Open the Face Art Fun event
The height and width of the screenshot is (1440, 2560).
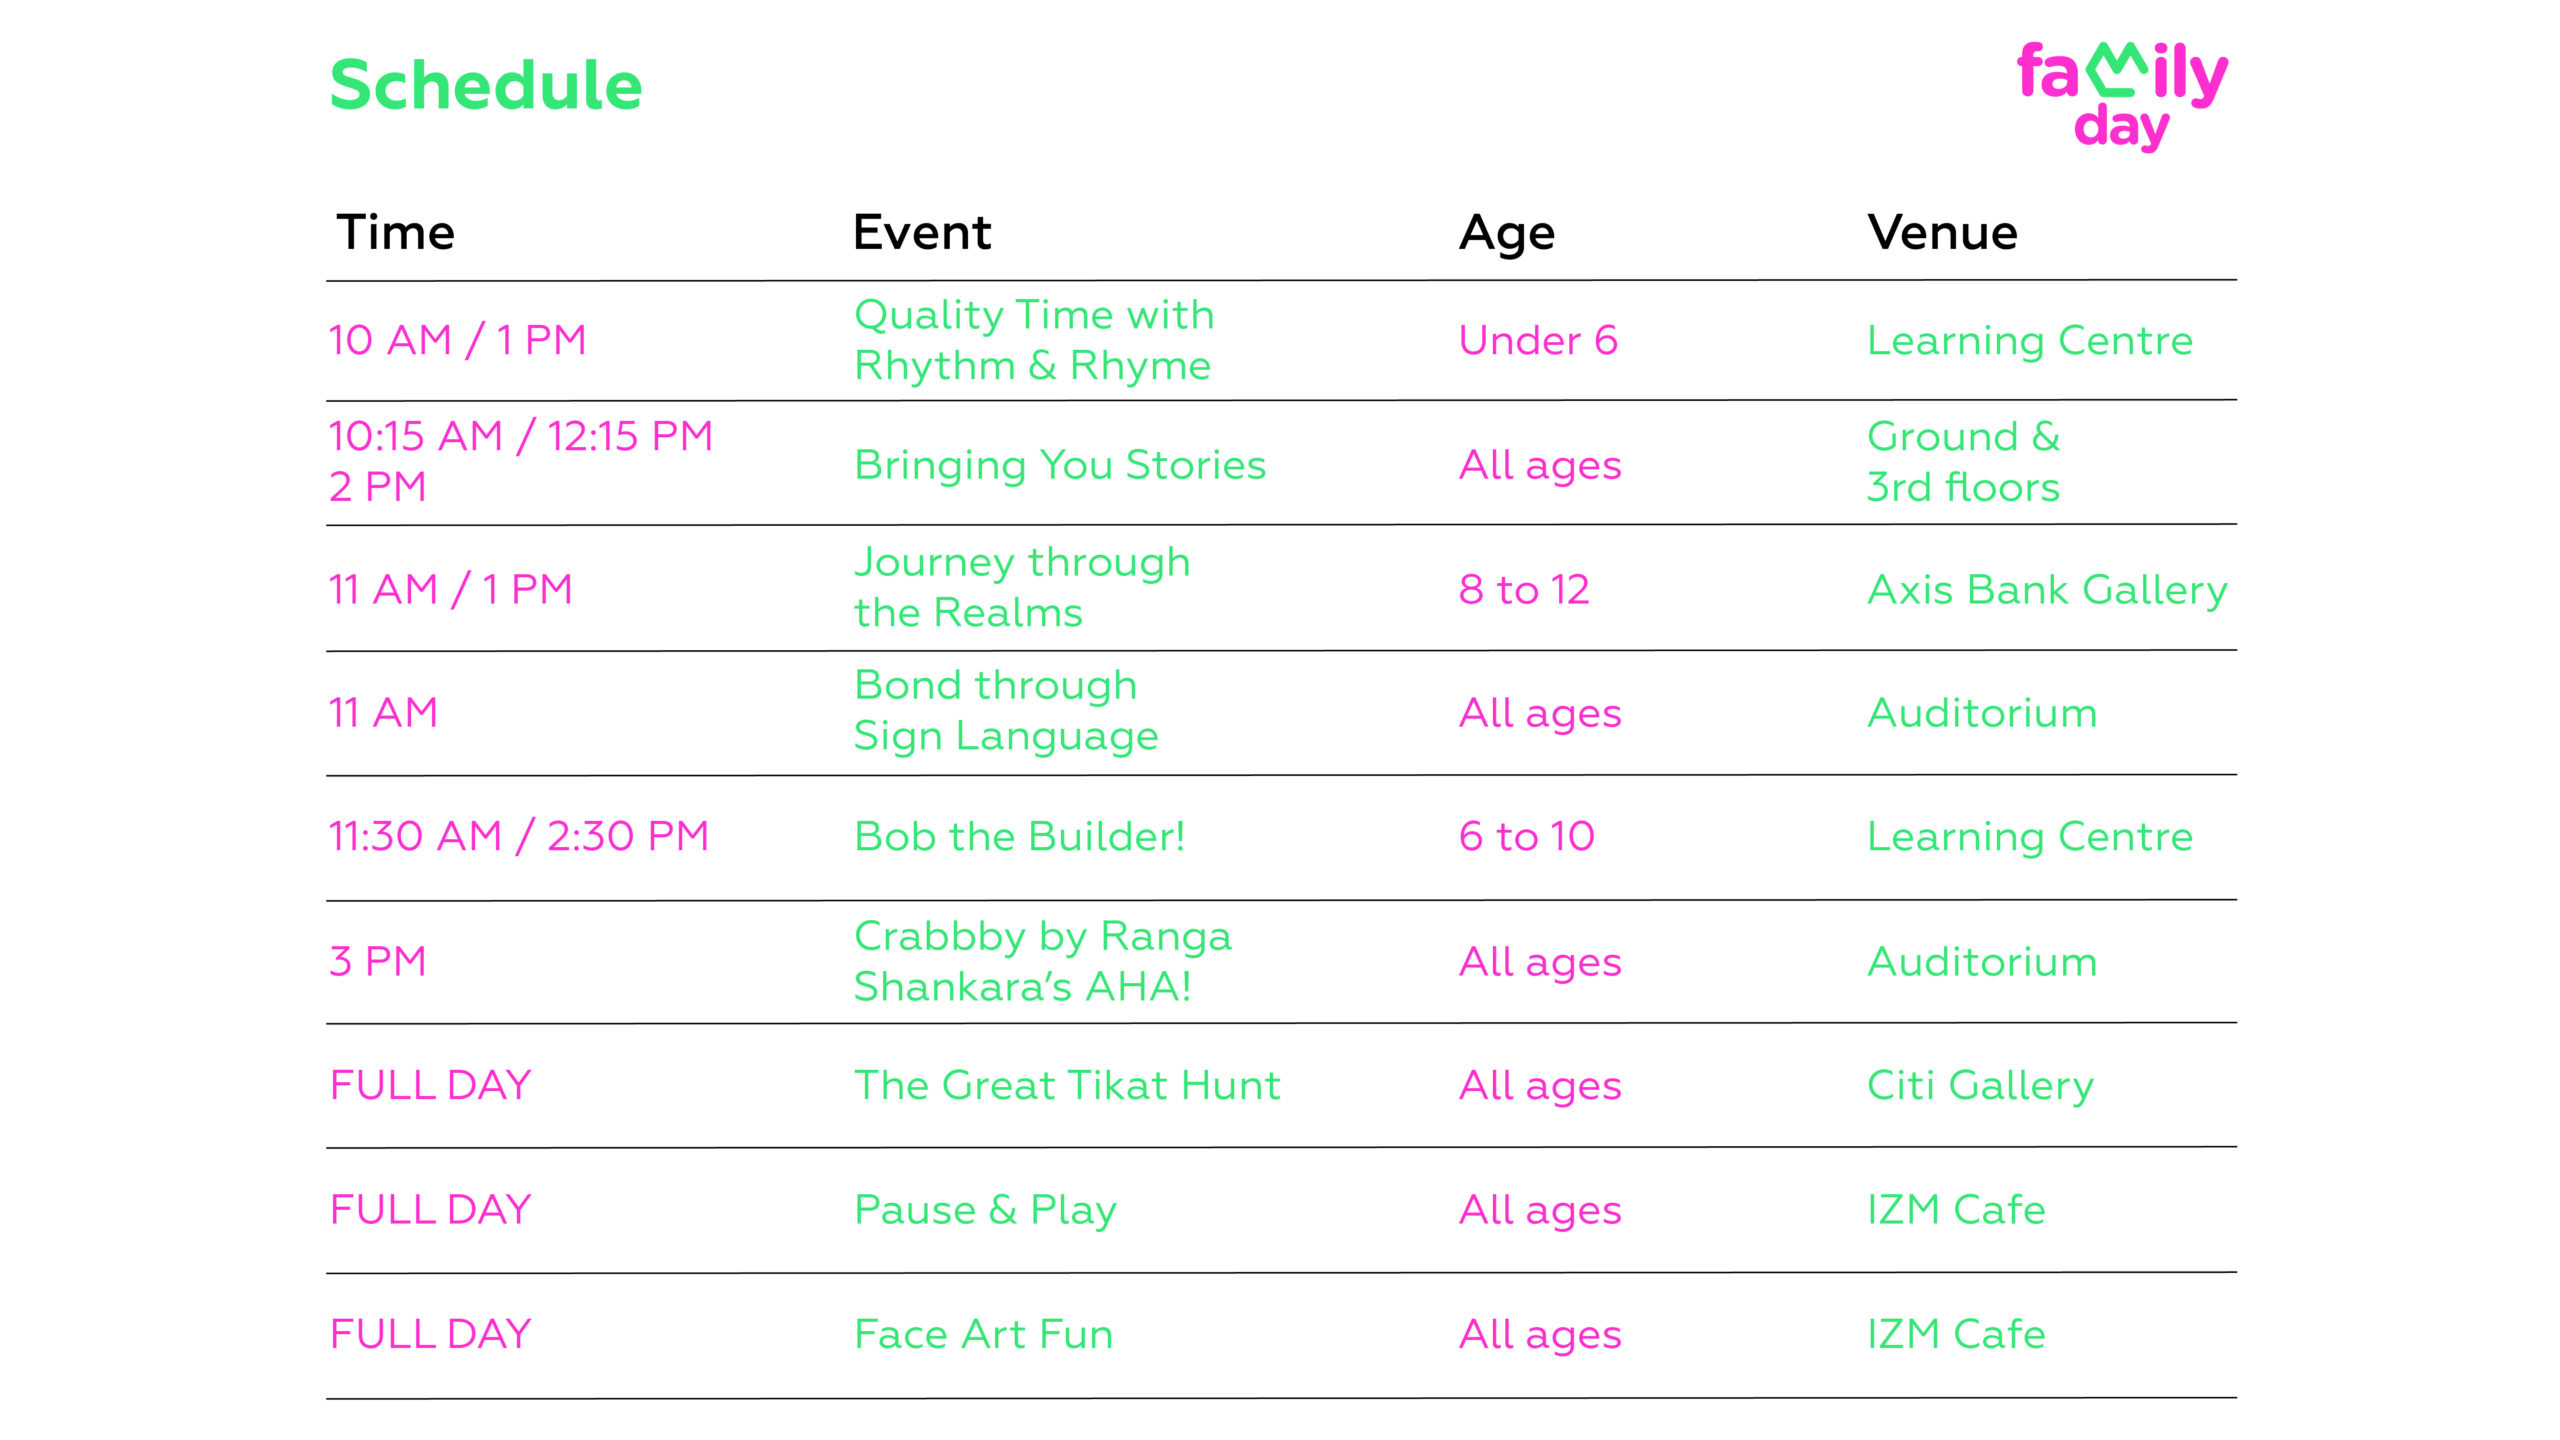tap(983, 1334)
